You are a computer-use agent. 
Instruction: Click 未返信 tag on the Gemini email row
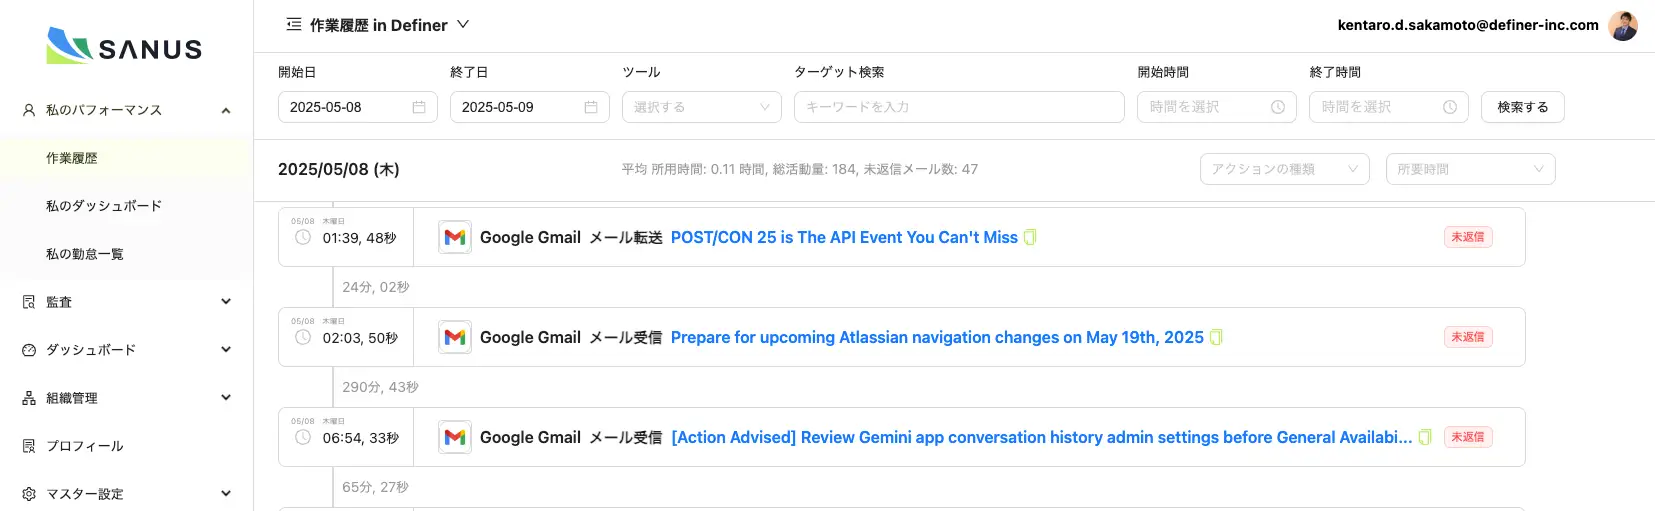coord(1467,437)
